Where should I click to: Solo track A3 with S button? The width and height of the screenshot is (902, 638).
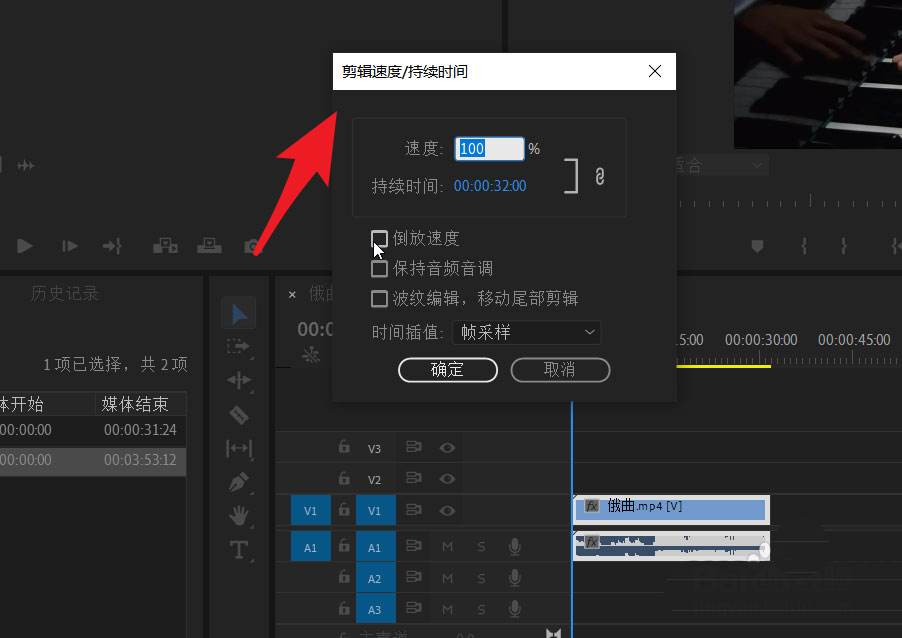[x=481, y=609]
